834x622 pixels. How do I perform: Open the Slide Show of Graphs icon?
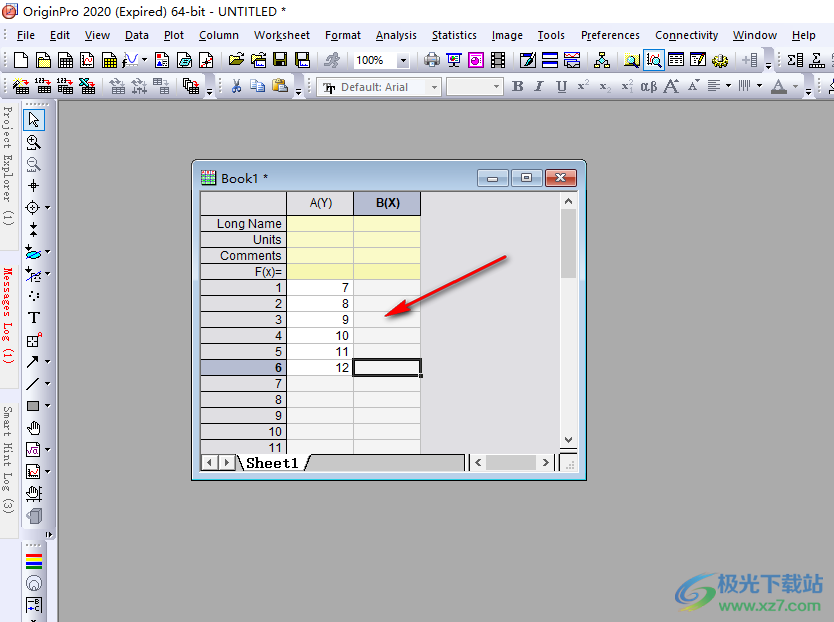[x=454, y=60]
